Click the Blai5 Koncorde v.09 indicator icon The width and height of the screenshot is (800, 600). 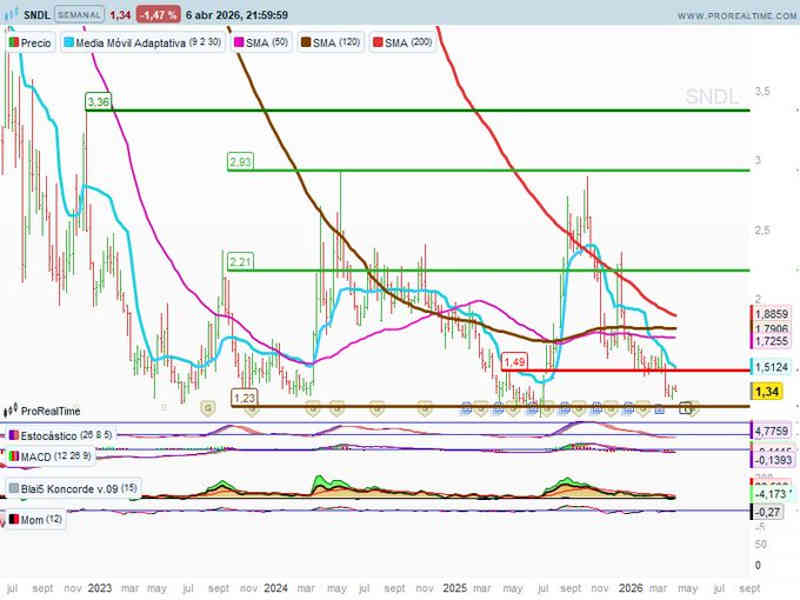(x=13, y=489)
